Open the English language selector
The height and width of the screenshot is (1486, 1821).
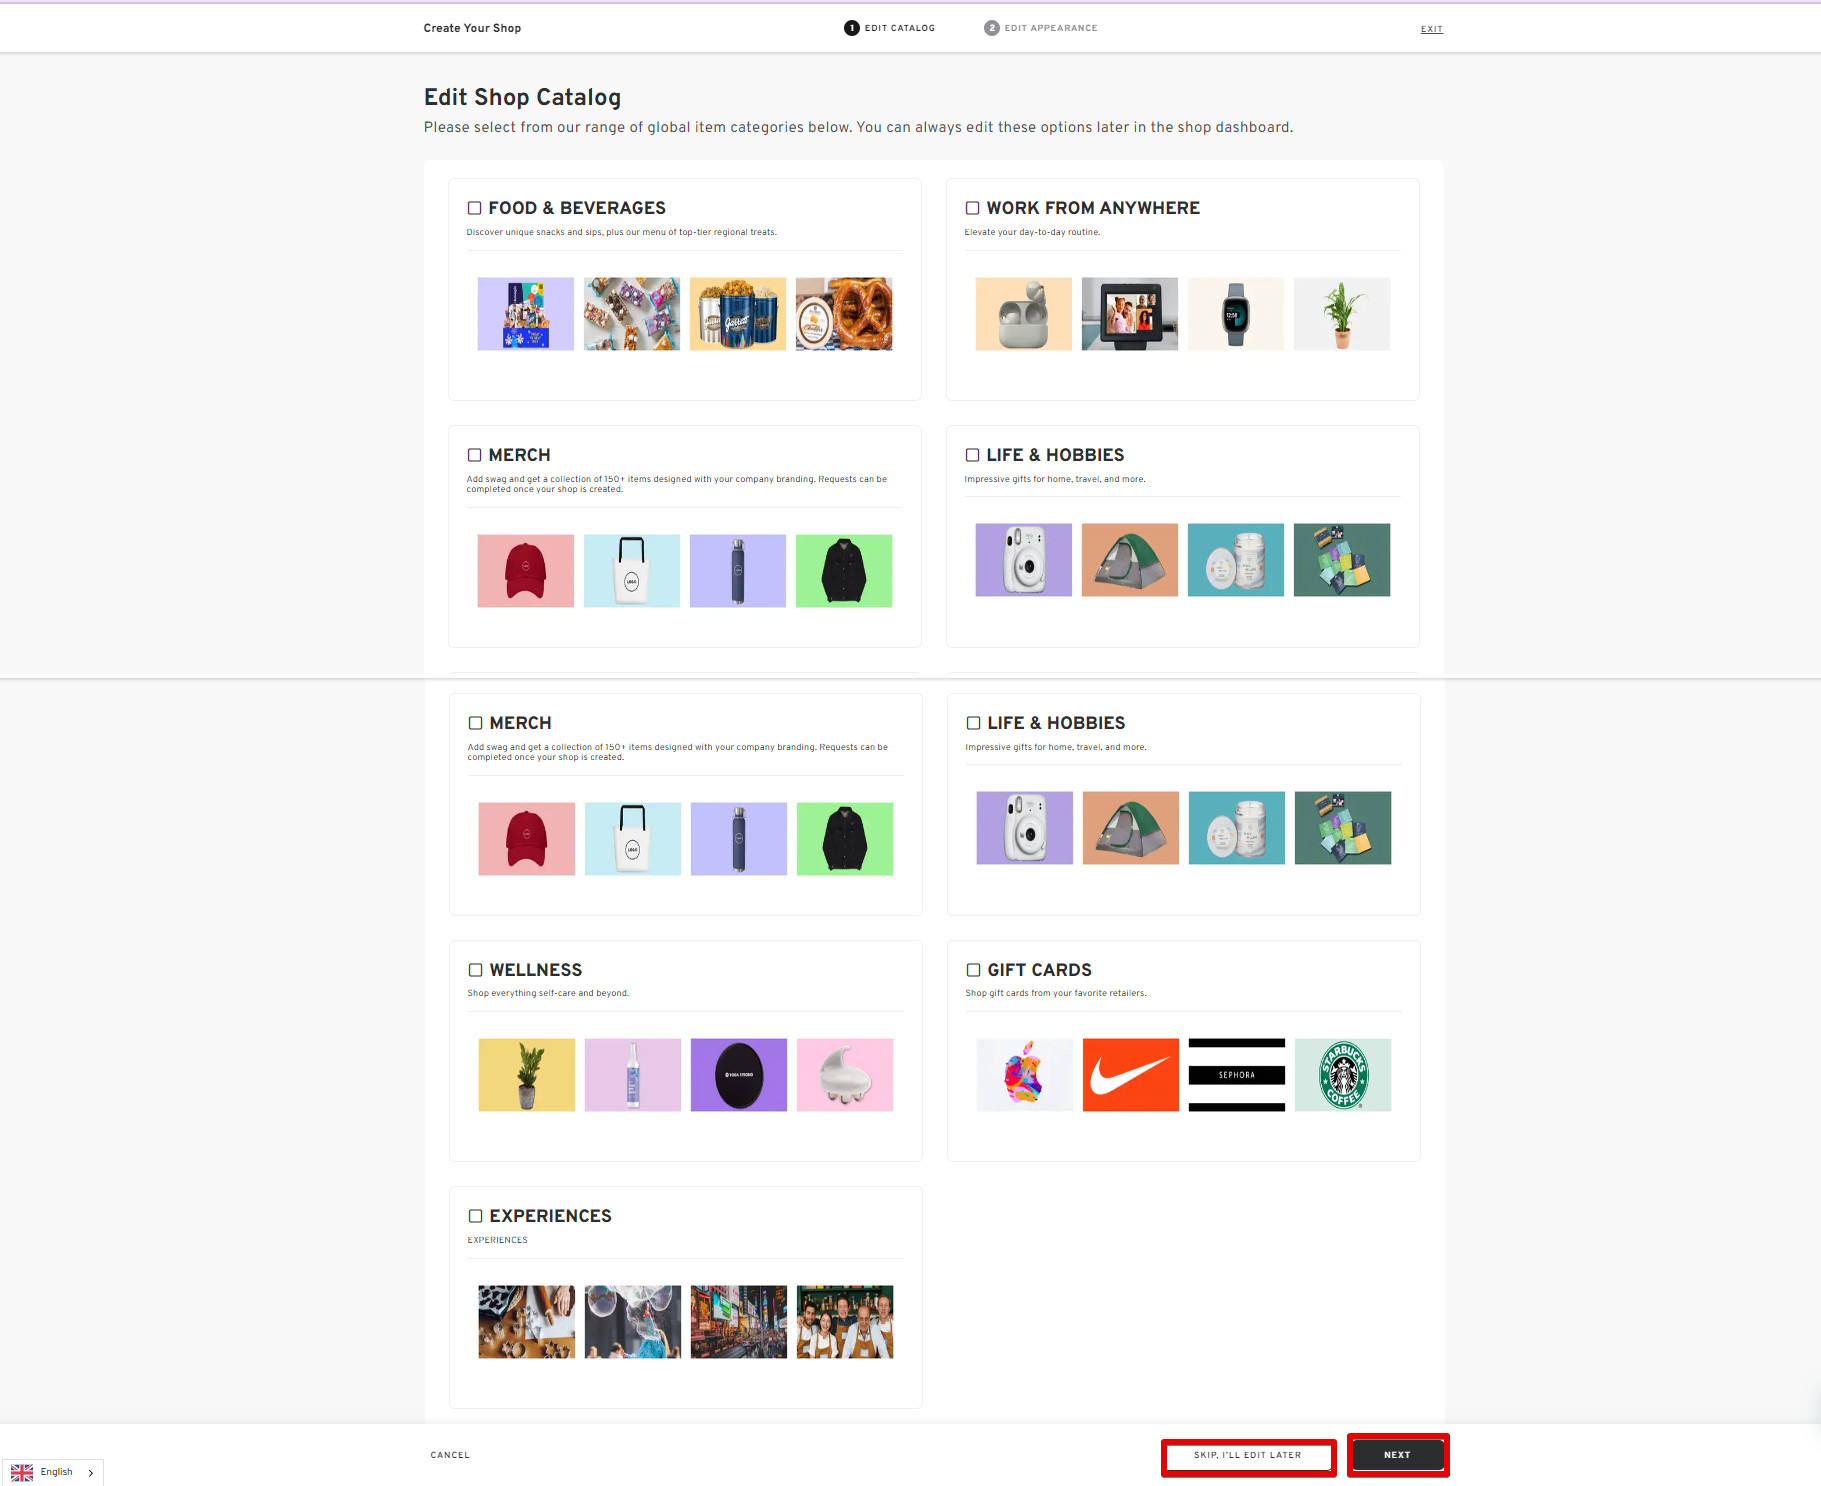[x=56, y=1472]
